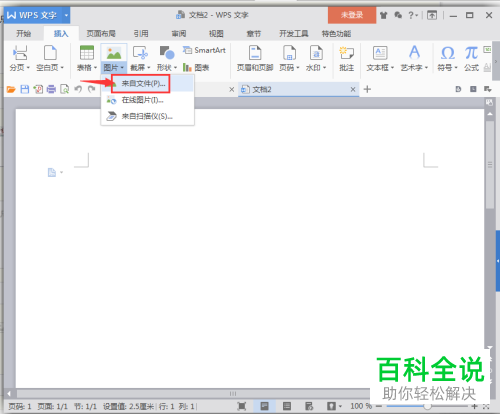The width and height of the screenshot is (500, 414).
Task: Open the 开发工具 ribbon tab
Action: (294, 34)
